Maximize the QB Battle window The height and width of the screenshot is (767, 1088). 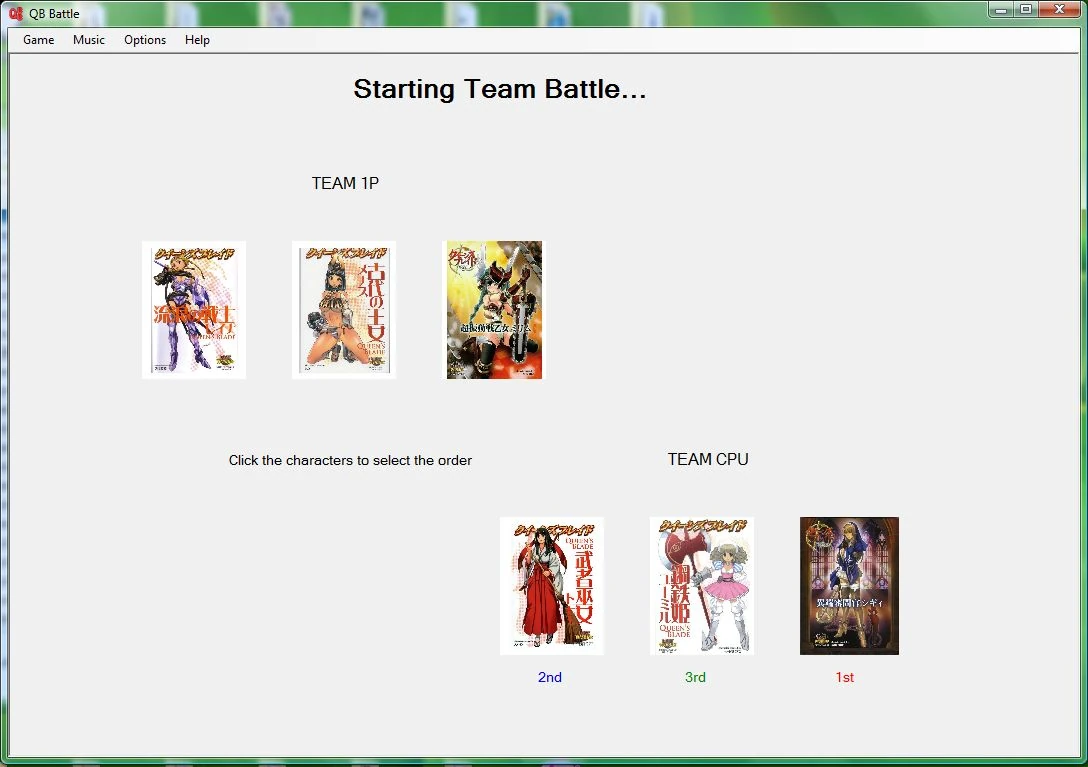coord(1026,10)
